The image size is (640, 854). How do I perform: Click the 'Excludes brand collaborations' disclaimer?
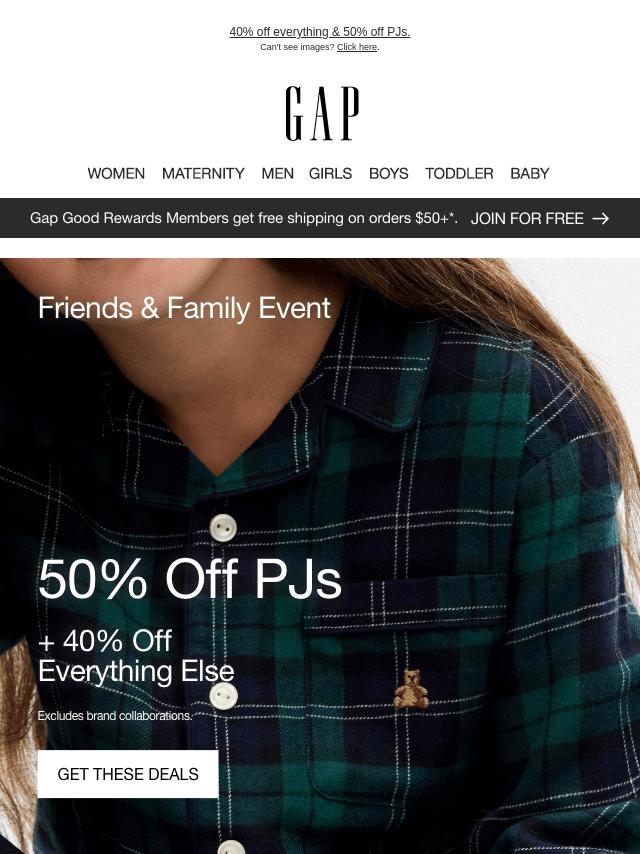point(115,716)
